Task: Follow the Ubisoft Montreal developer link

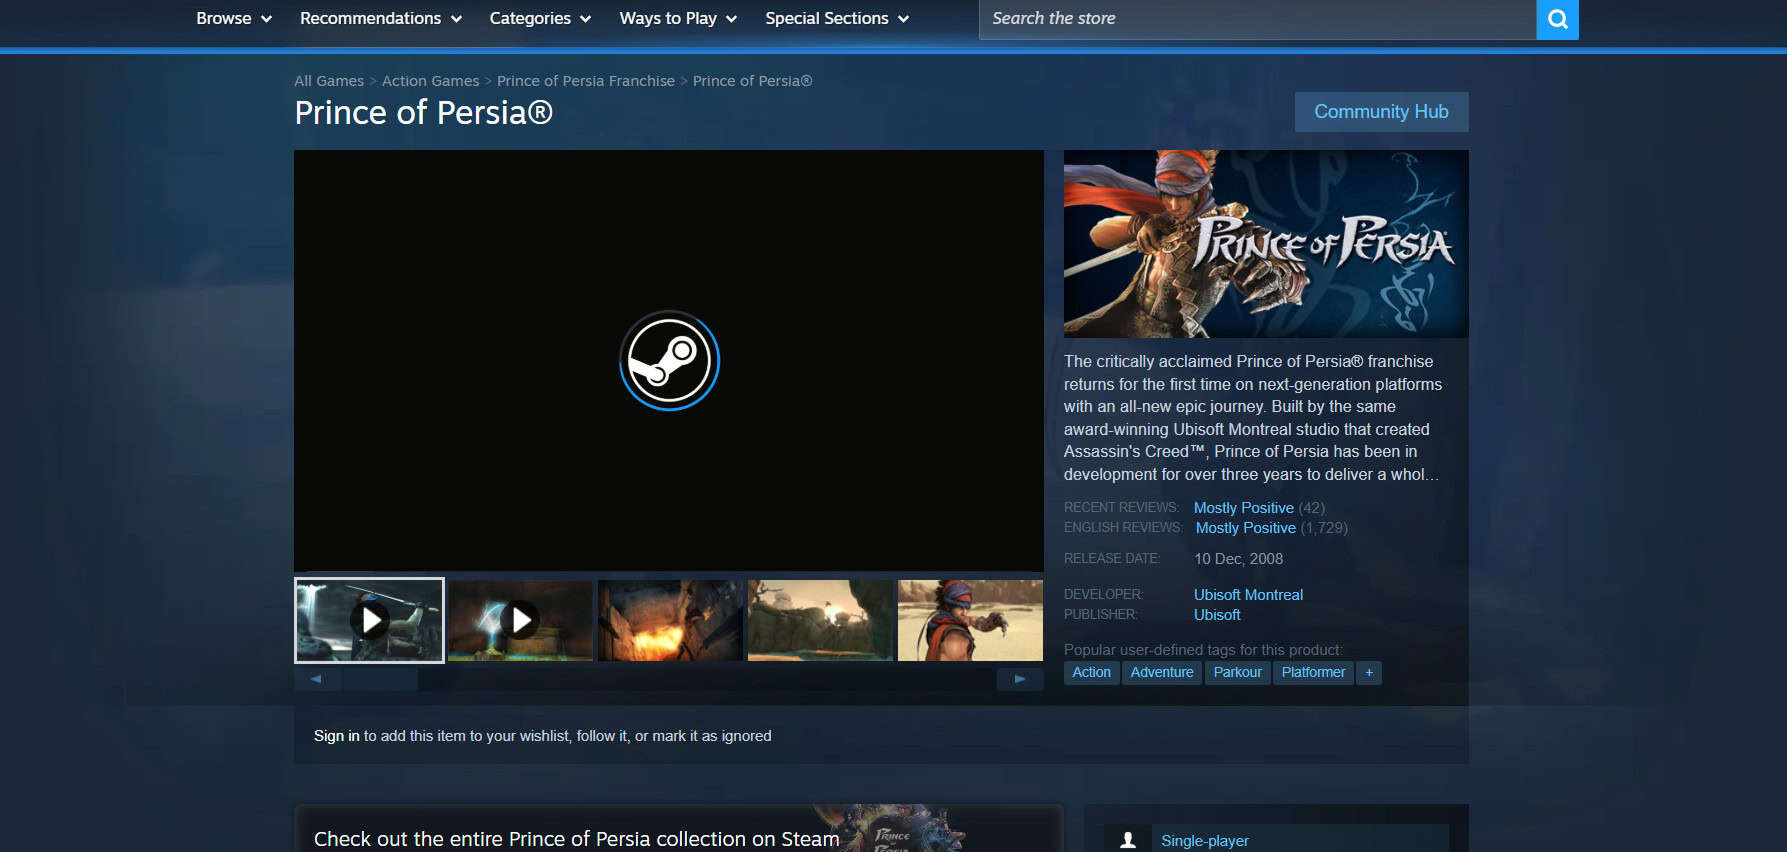Action: 1247,595
